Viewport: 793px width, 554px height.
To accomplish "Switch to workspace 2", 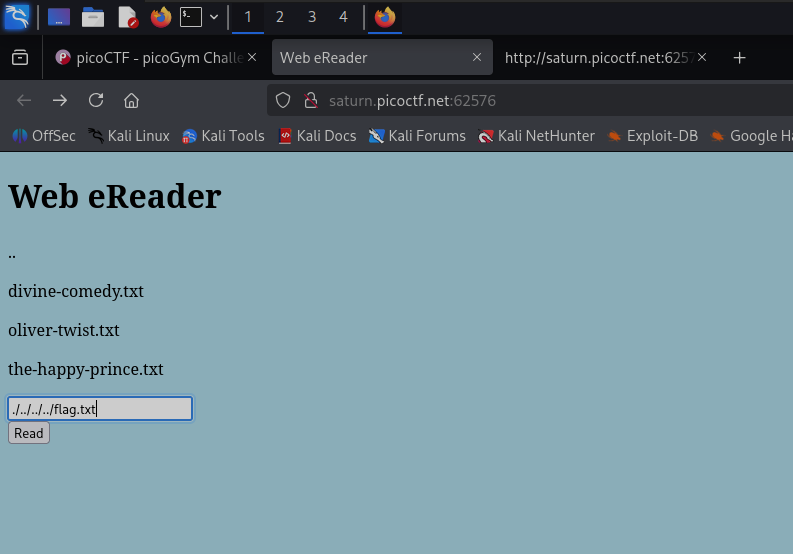I will (x=279, y=17).
